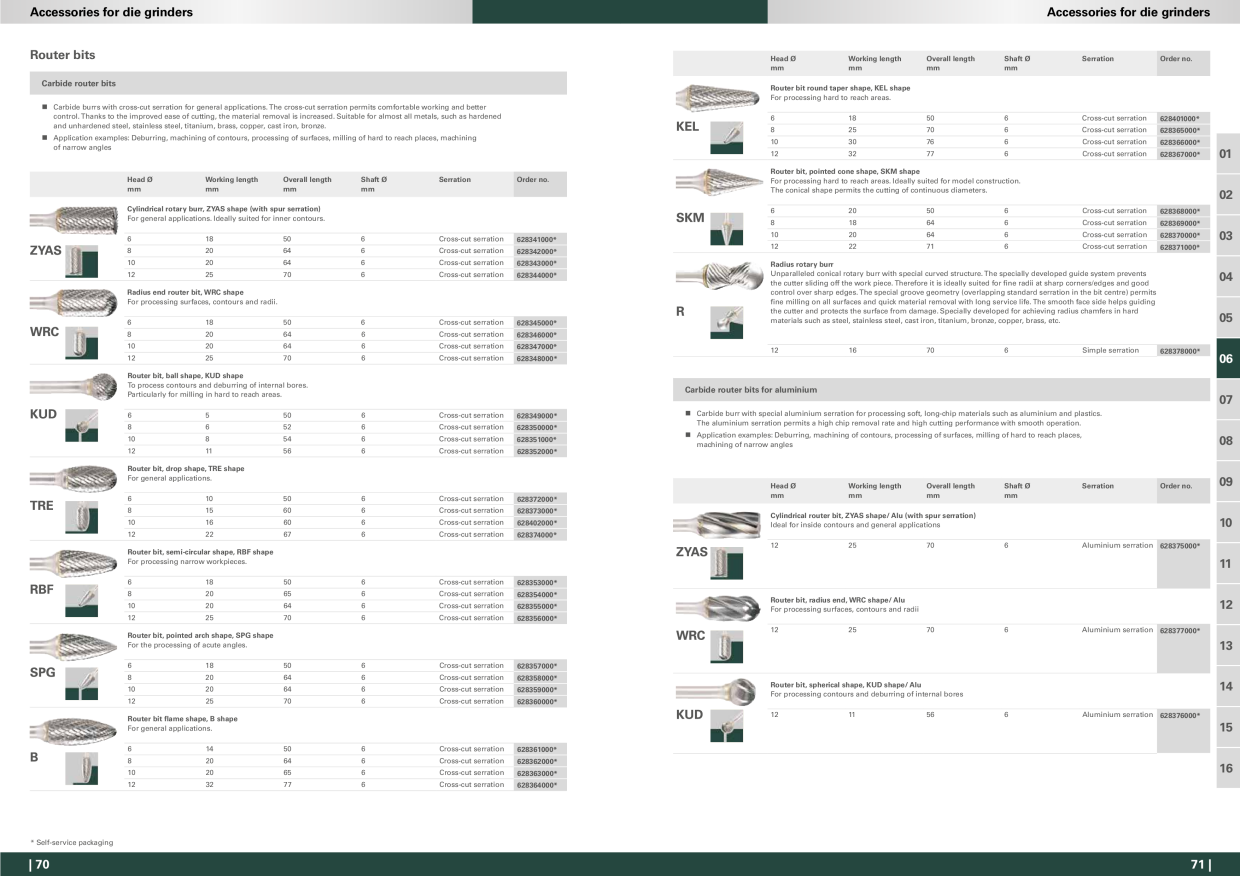Click left page header 'Accessories for die grinders'
This screenshot has height=876, width=1240.
point(111,12)
